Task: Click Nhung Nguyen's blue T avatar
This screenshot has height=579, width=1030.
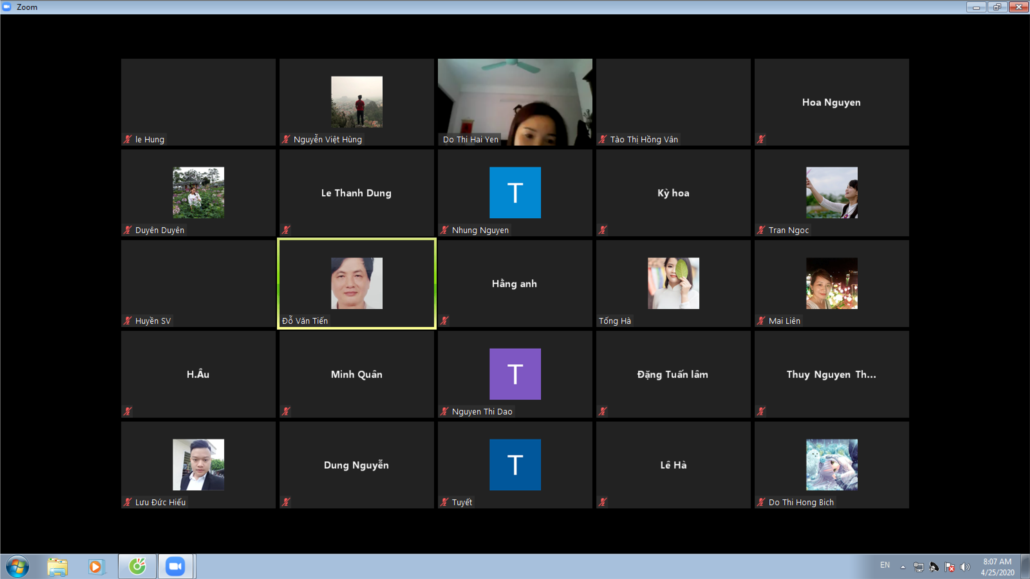Action: pyautogui.click(x=515, y=193)
